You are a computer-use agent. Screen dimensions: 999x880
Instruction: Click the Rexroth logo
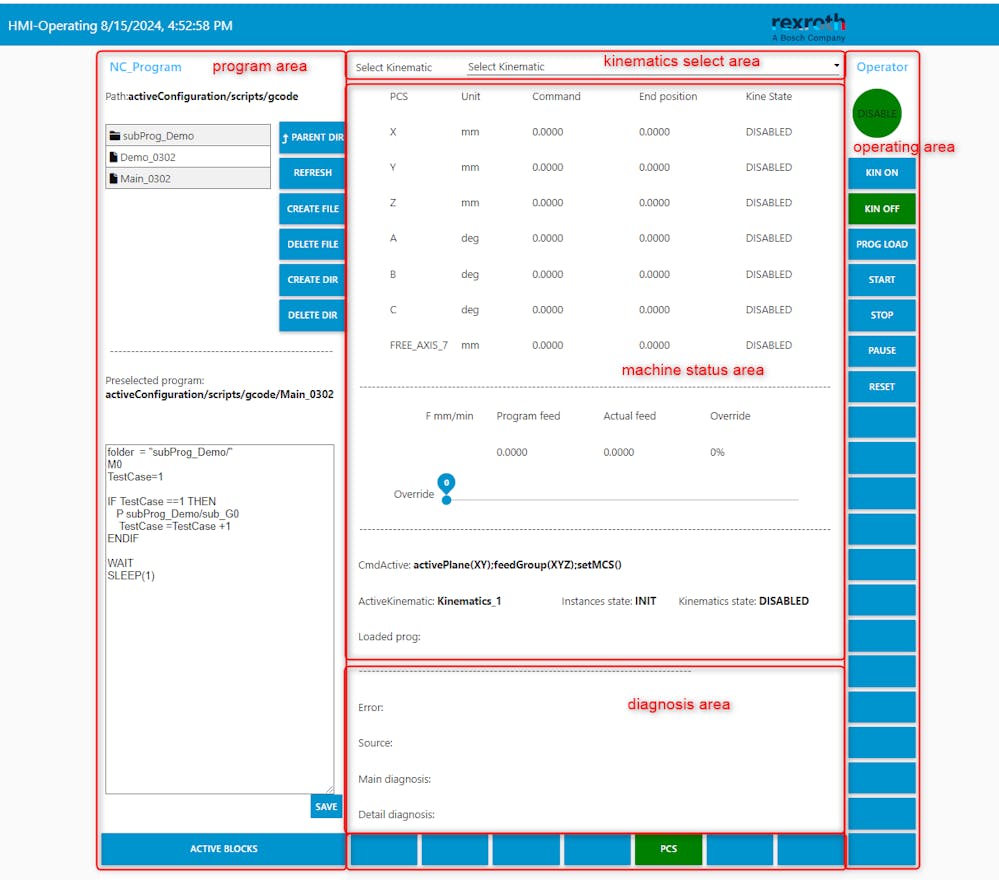809,27
